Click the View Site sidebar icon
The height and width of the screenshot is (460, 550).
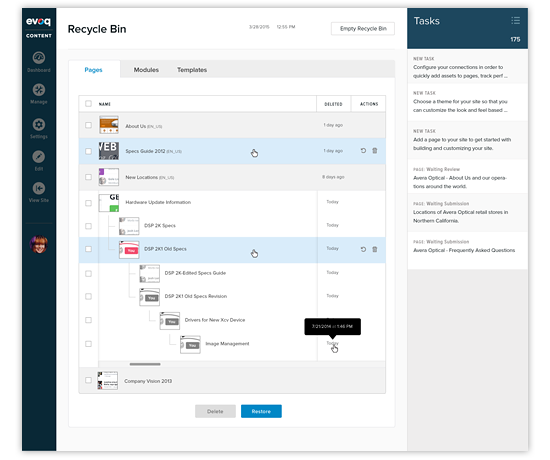(x=39, y=188)
